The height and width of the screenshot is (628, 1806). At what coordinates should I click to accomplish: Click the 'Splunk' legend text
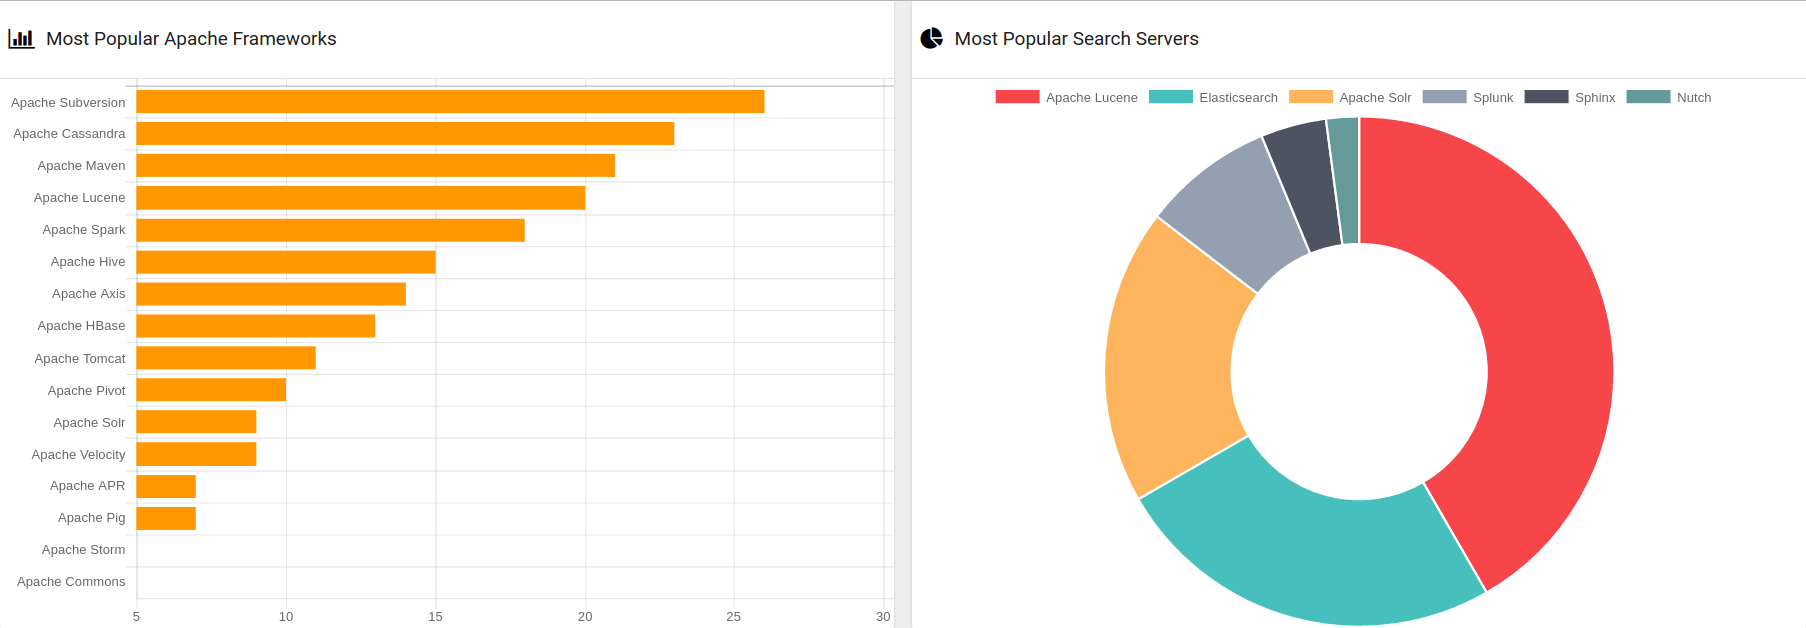[1493, 98]
